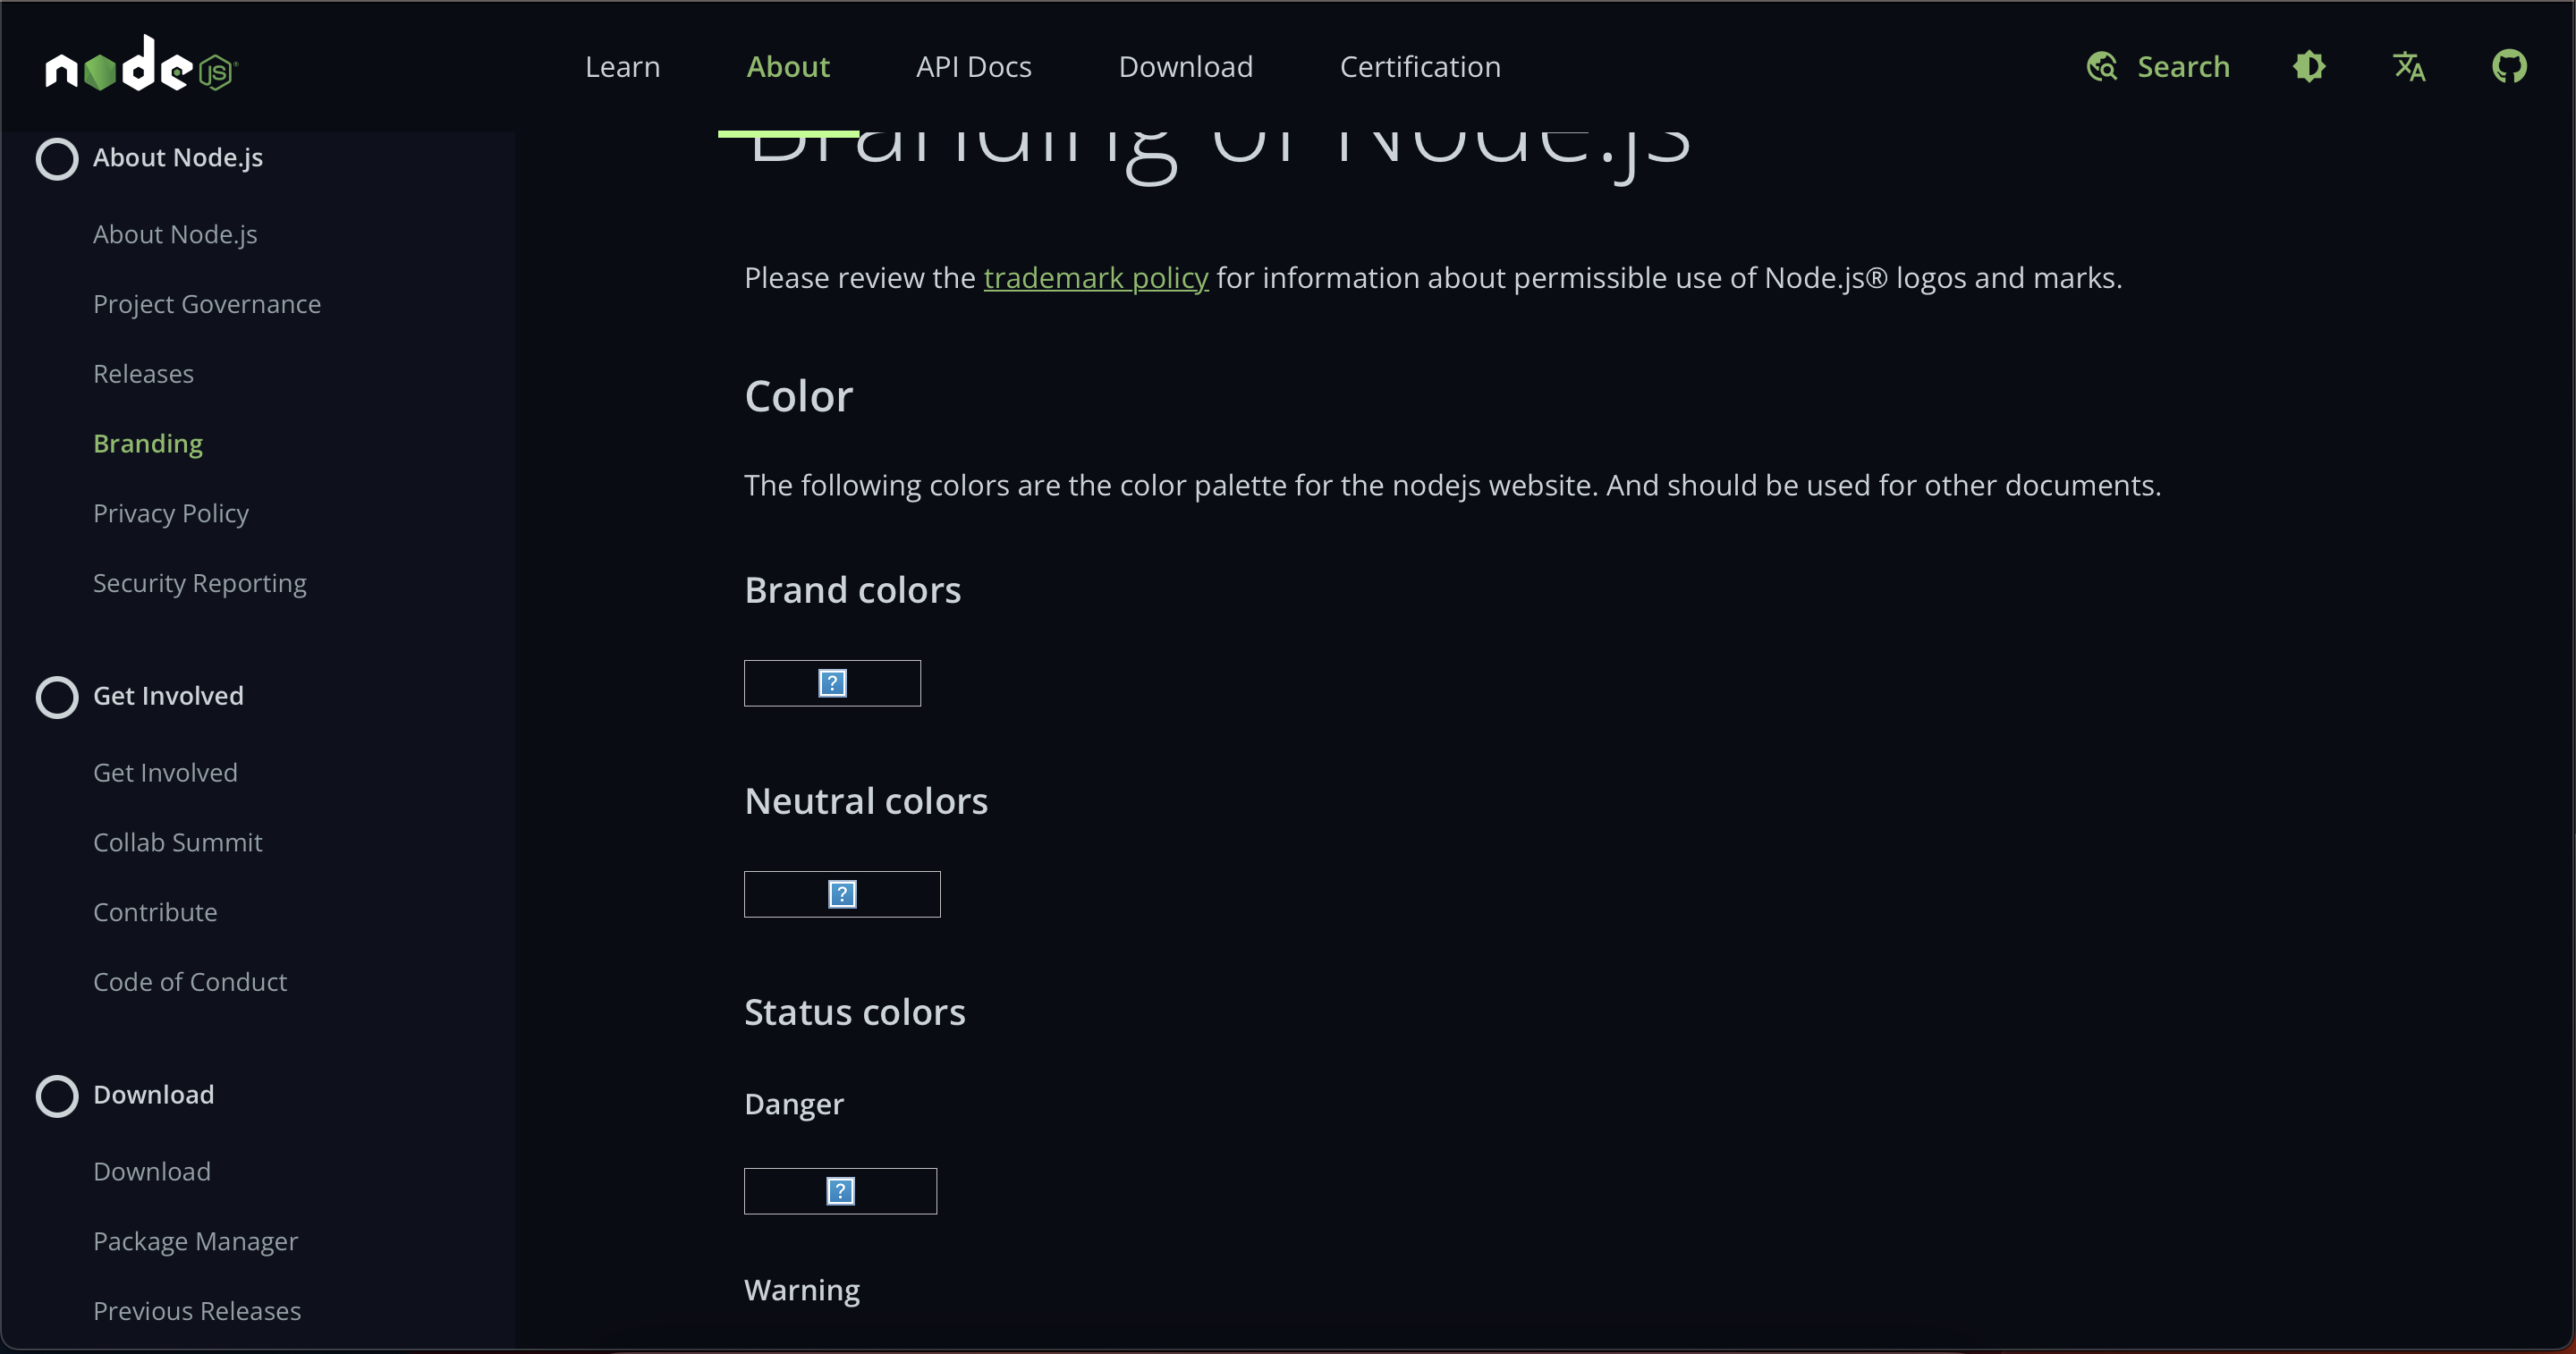Toggle the dark/light theme icon

click(2309, 67)
